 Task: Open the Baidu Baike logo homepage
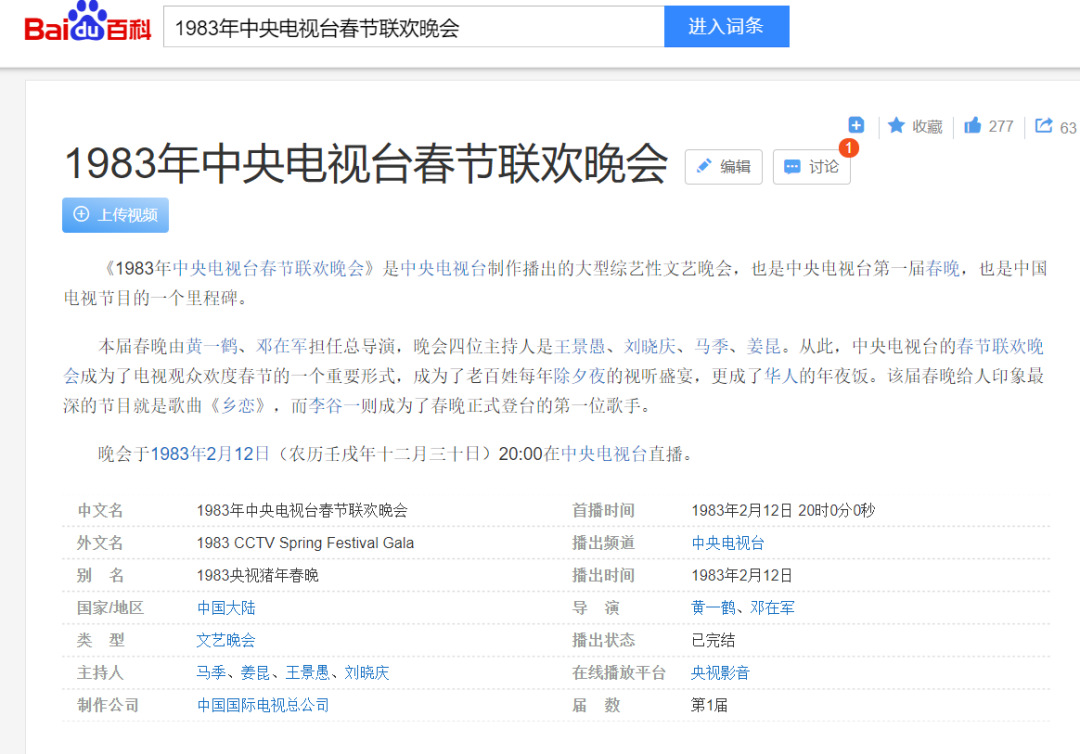(x=87, y=23)
